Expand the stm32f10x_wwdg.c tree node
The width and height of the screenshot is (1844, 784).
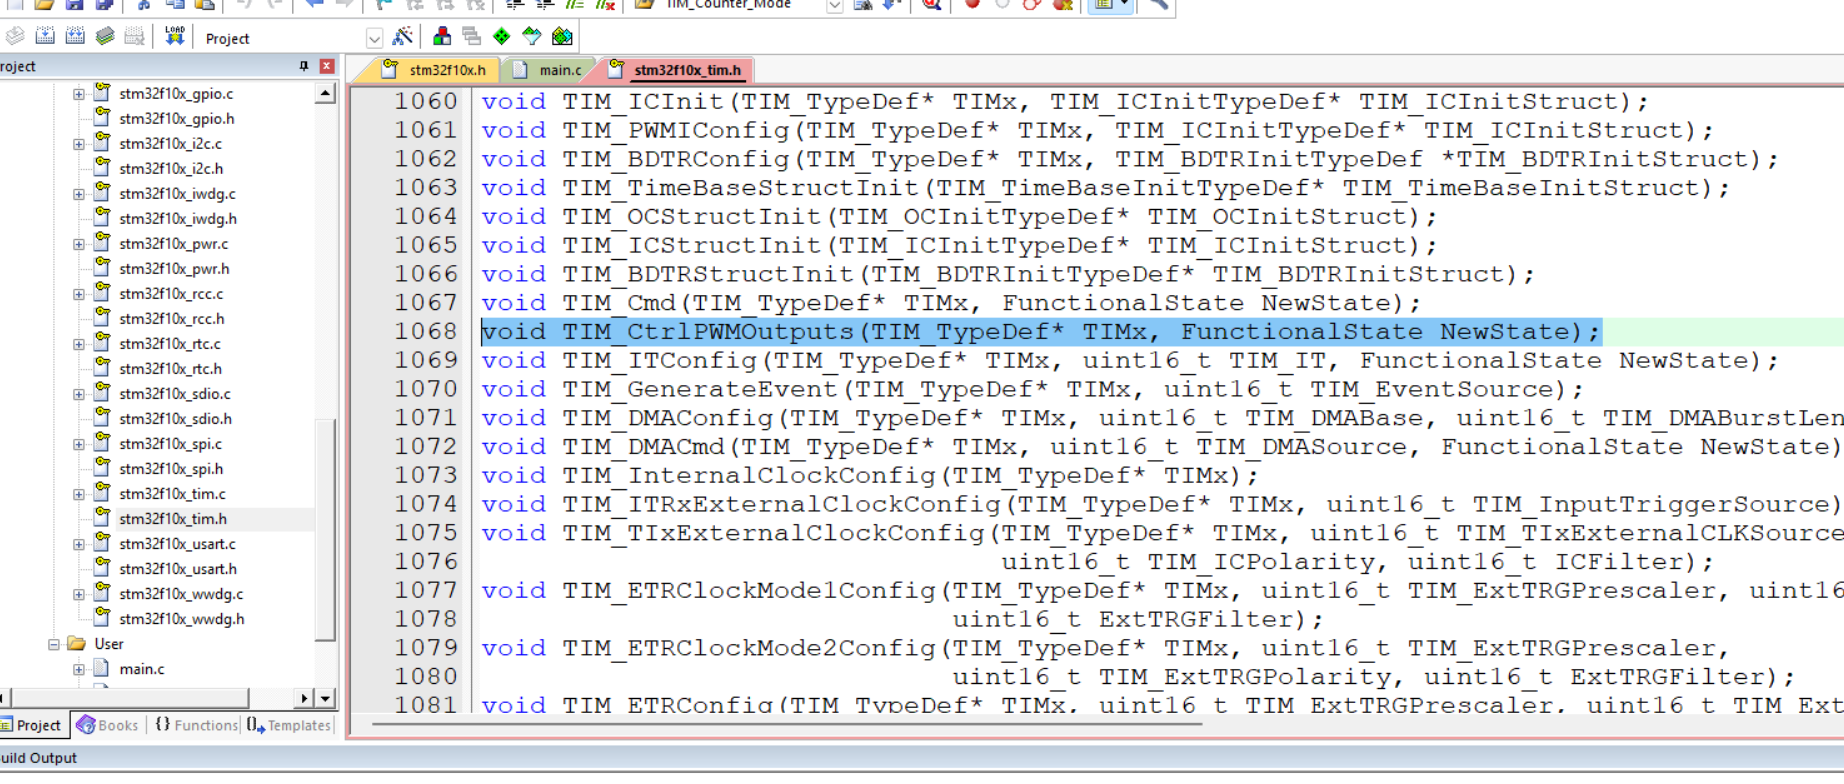pyautogui.click(x=78, y=594)
